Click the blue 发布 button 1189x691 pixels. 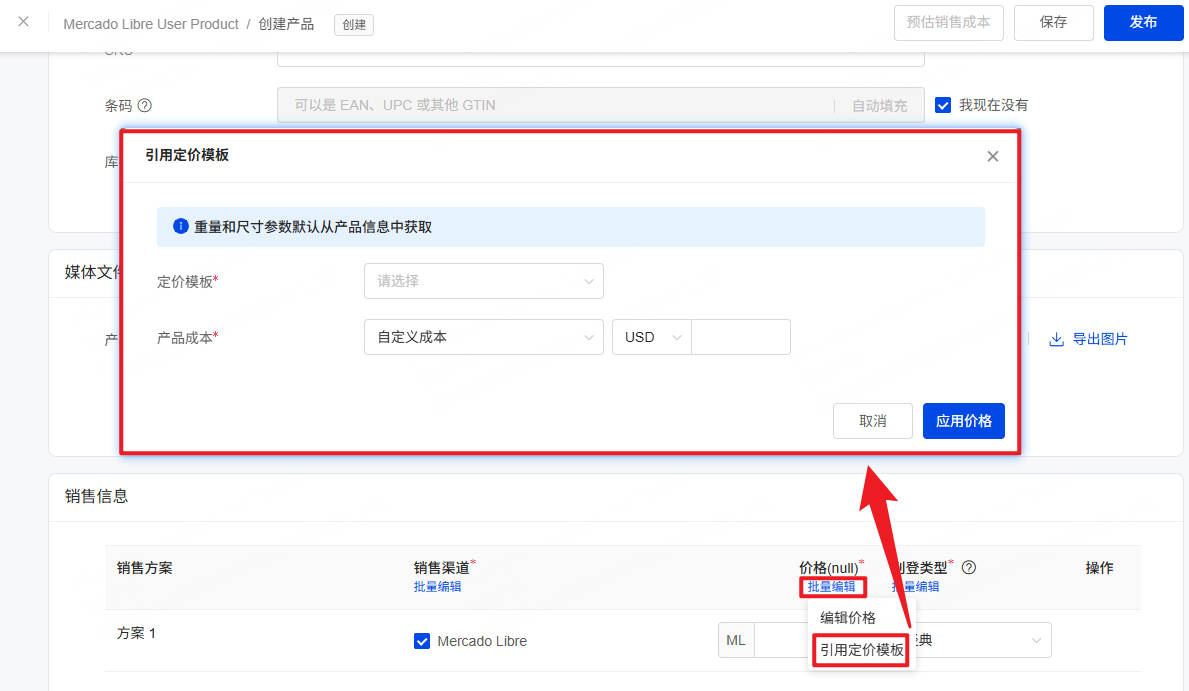(x=1144, y=23)
